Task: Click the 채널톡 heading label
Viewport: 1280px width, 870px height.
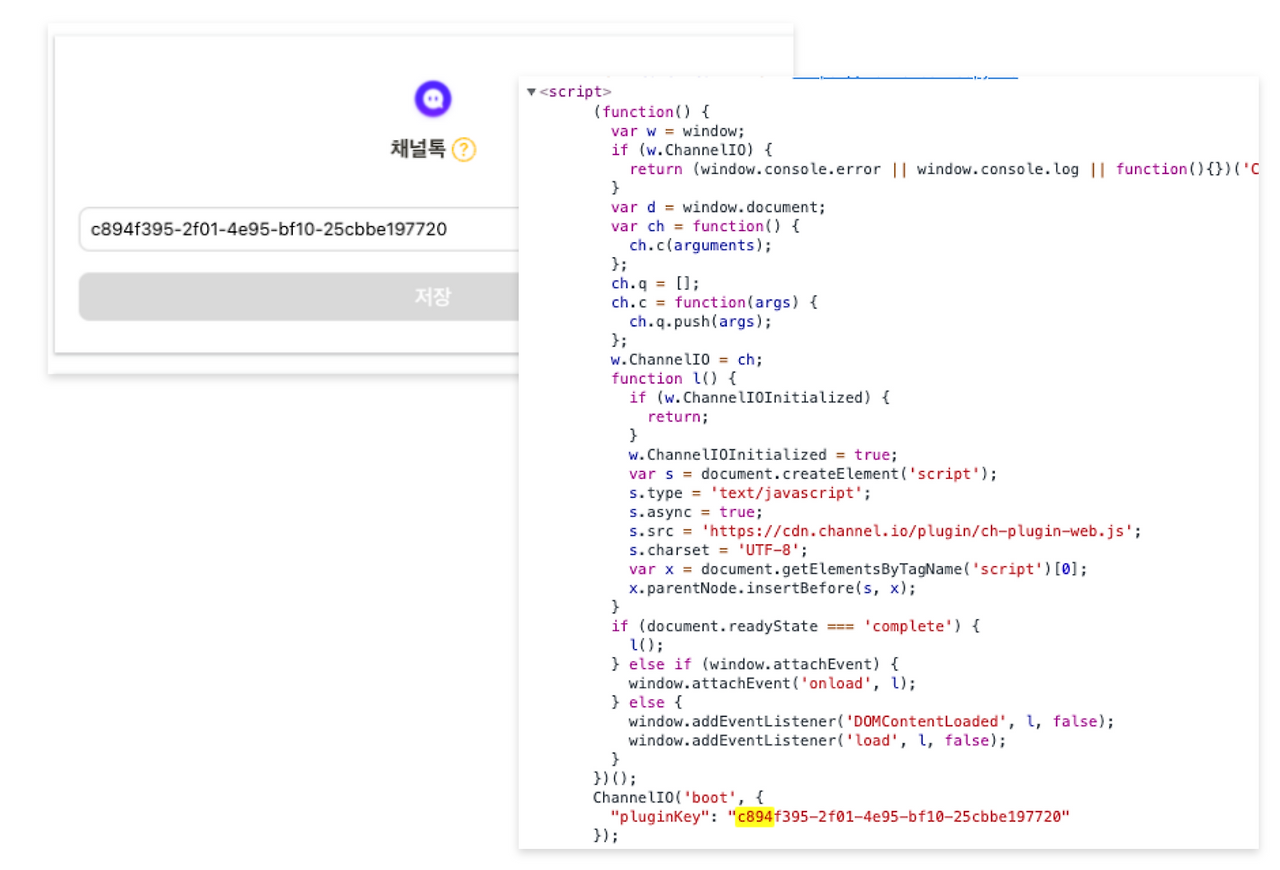Action: 418,150
